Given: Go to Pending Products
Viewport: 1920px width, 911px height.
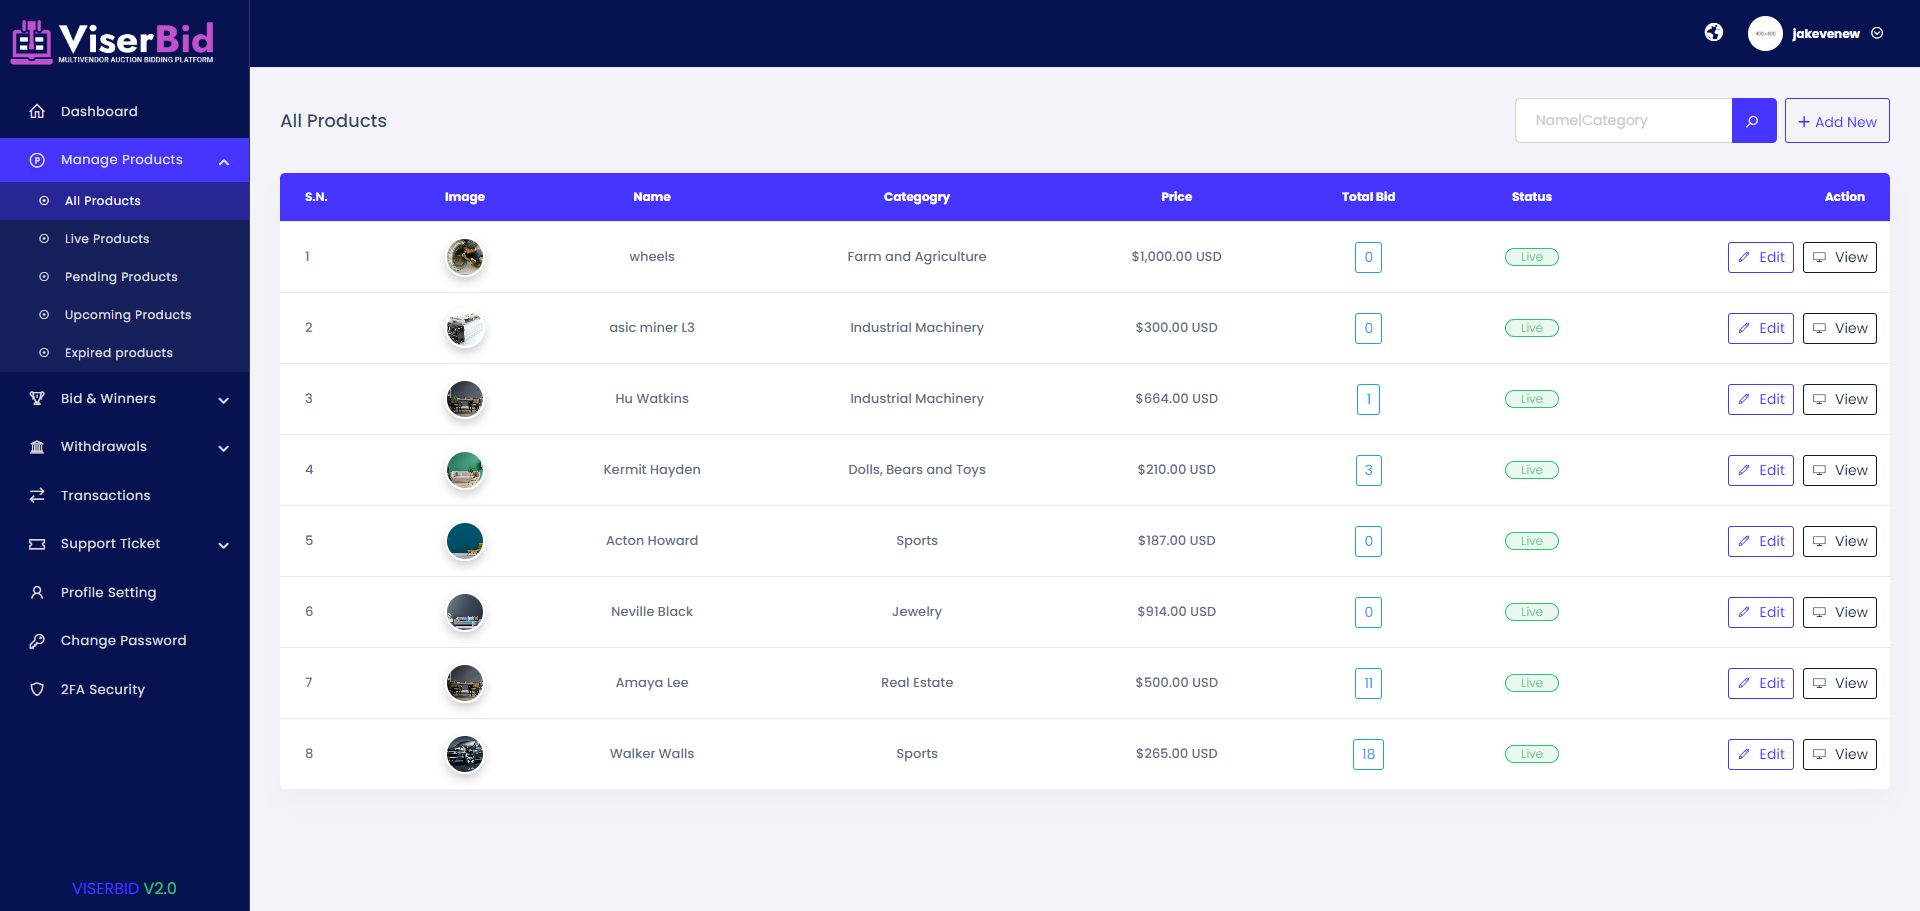Looking at the screenshot, I should (x=124, y=277).
